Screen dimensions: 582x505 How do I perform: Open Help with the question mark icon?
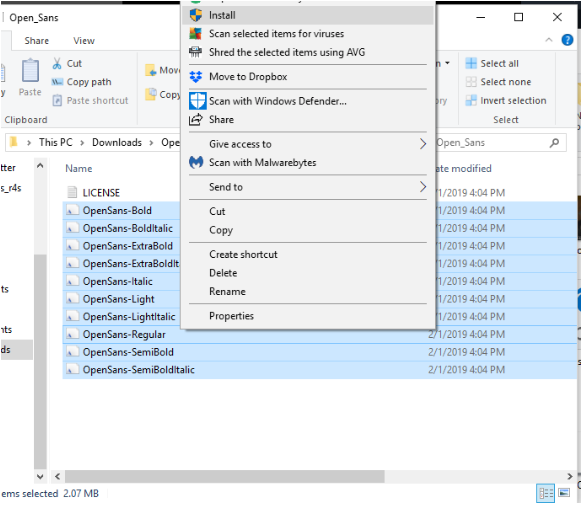[567, 40]
